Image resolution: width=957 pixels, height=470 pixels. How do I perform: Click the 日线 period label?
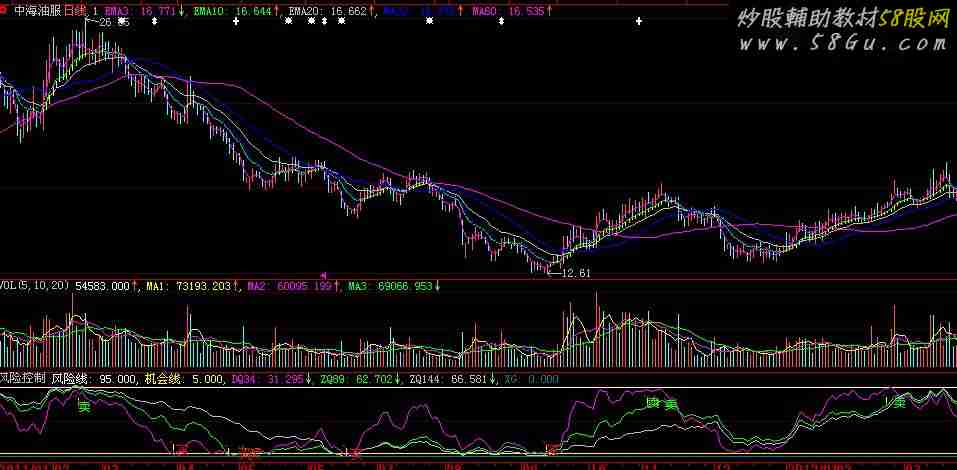pyautogui.click(x=75, y=10)
